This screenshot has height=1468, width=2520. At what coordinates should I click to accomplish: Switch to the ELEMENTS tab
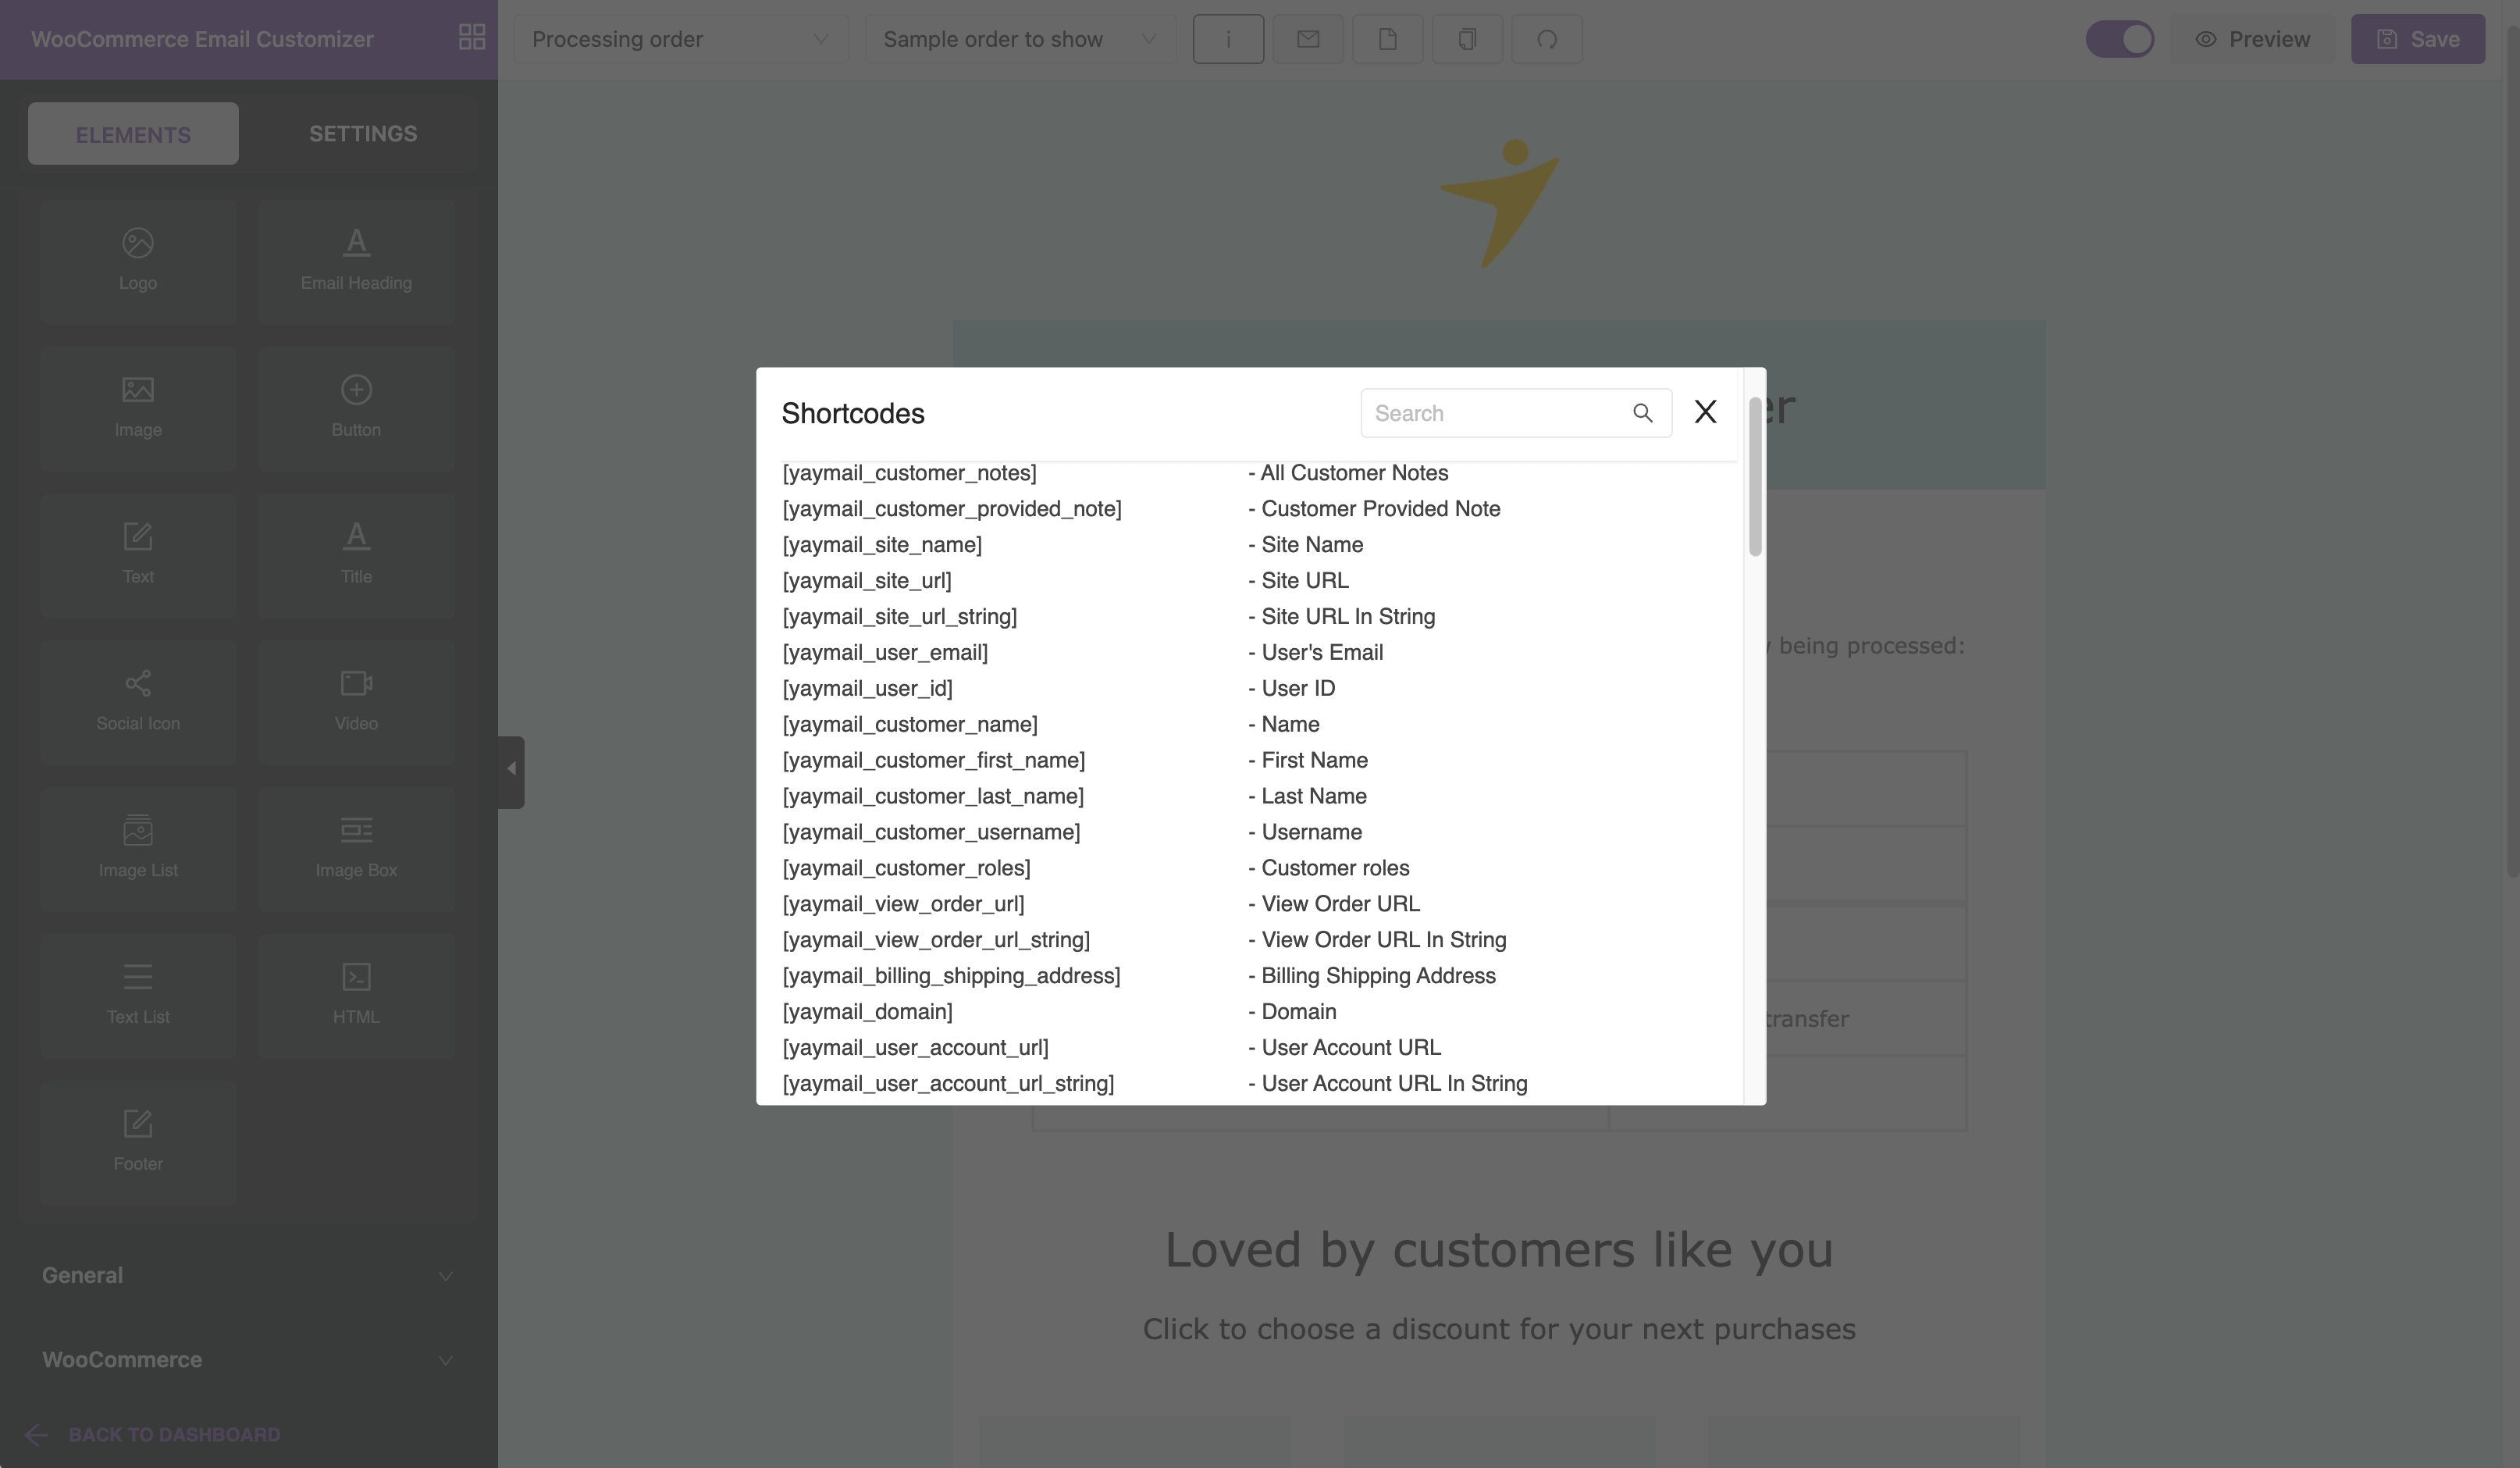click(x=133, y=133)
